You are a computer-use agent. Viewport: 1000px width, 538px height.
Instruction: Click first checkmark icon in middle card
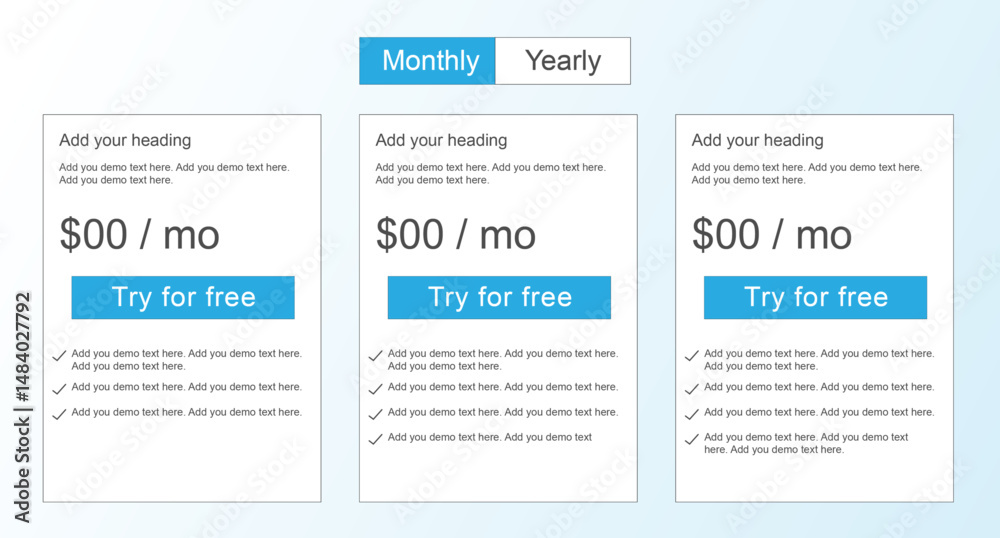coord(376,356)
